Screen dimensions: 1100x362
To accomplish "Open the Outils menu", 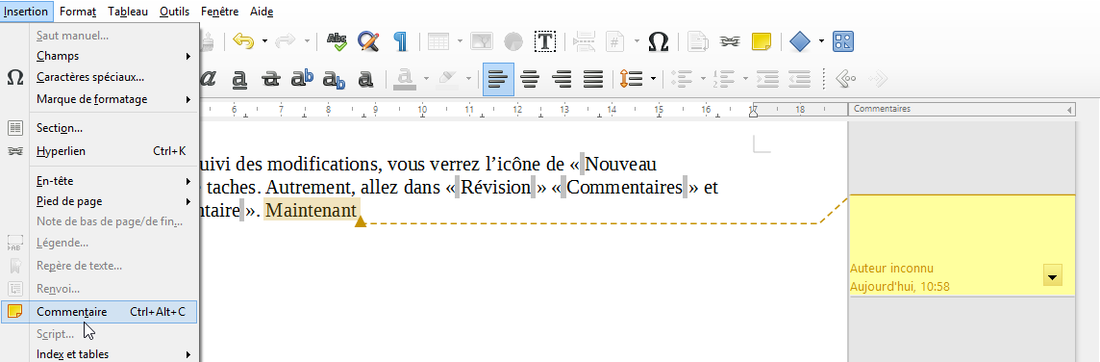I will (174, 11).
